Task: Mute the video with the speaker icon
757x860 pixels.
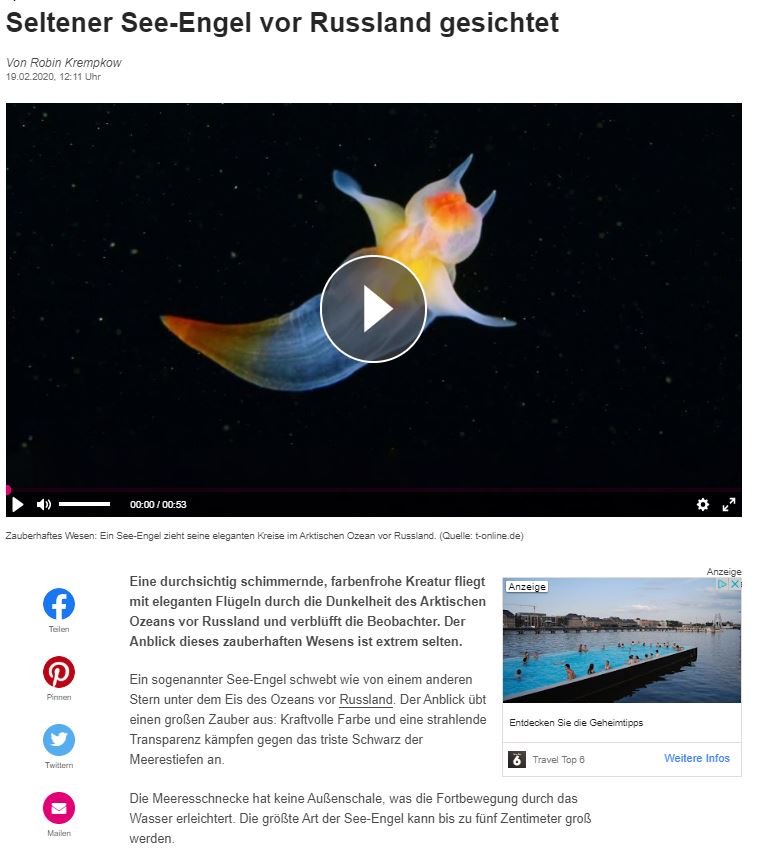Action: coord(44,504)
